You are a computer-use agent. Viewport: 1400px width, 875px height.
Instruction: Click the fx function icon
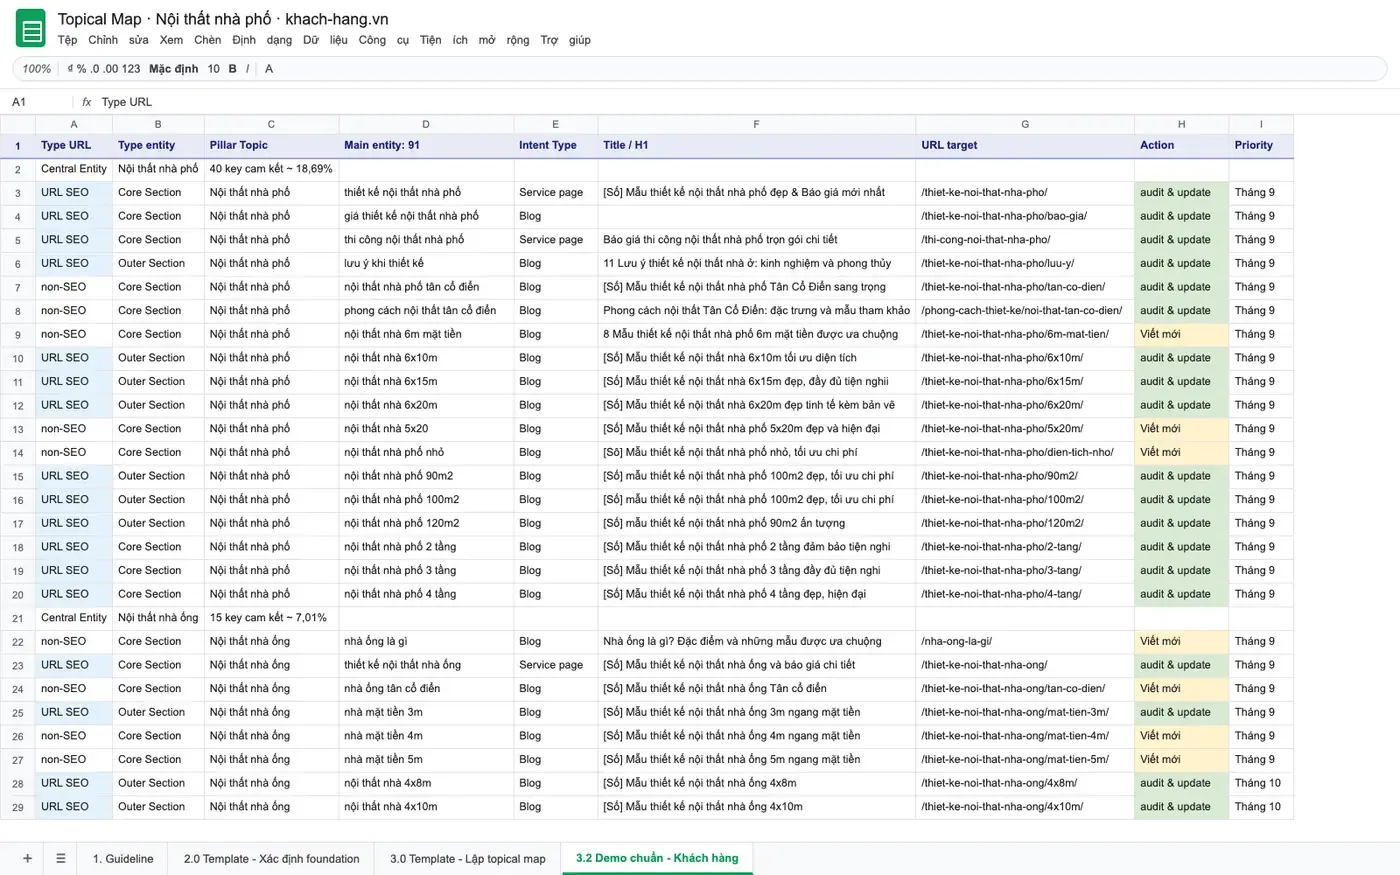(87, 102)
